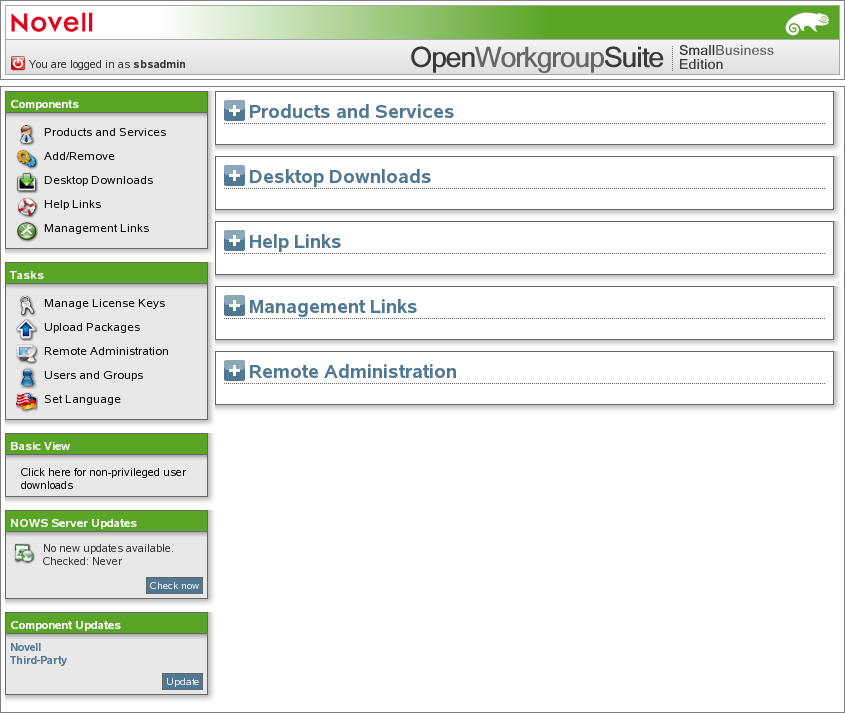The image size is (845, 713).
Task: Click the Remote Administration monitor icon
Action: [26, 353]
